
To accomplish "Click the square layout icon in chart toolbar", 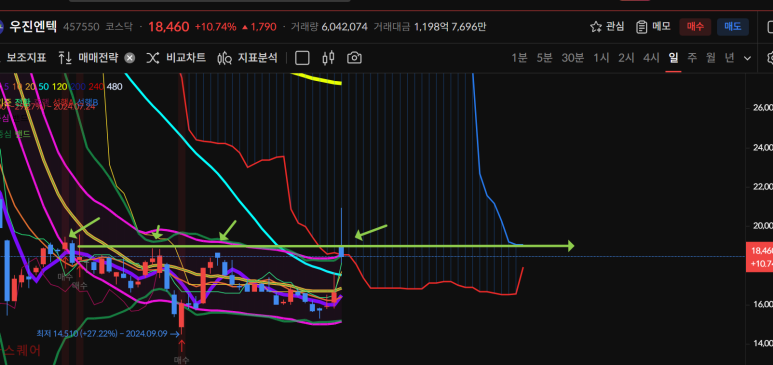I will (302, 58).
